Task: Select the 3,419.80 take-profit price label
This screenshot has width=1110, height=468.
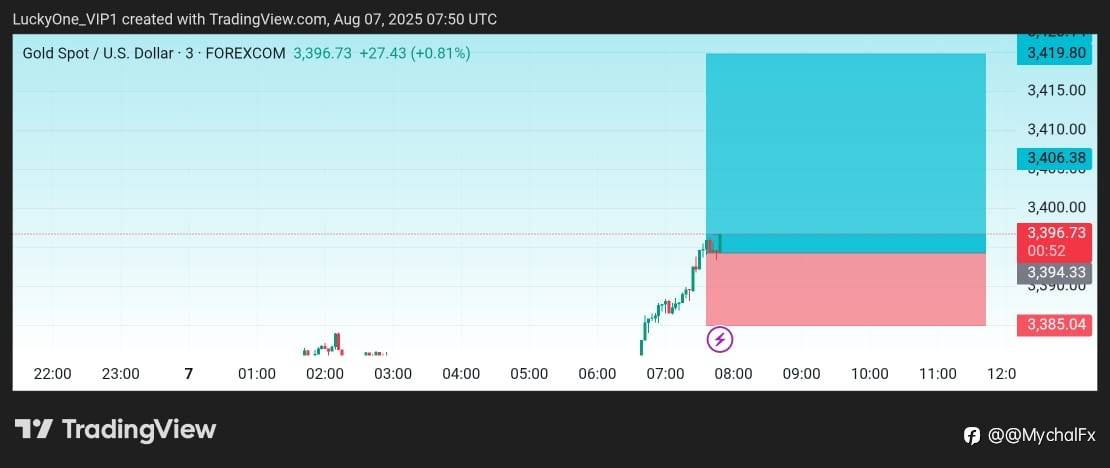Action: click(x=1055, y=53)
